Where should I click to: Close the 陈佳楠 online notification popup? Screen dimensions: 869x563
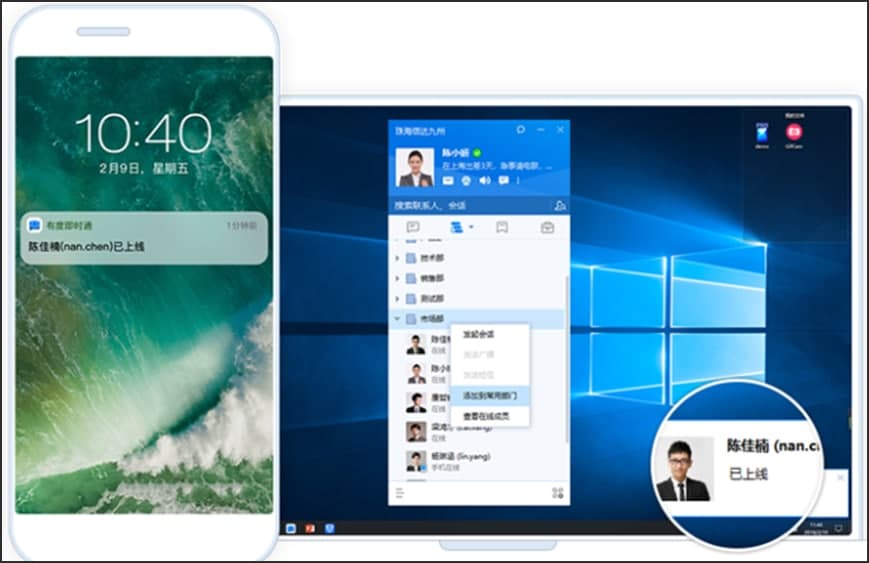pyautogui.click(x=841, y=477)
